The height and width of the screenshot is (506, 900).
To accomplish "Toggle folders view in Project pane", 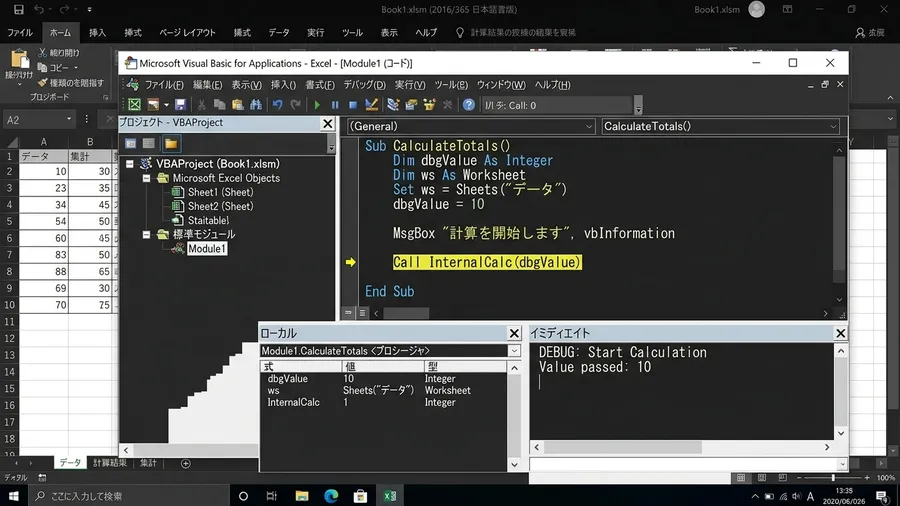I will (x=171, y=143).
